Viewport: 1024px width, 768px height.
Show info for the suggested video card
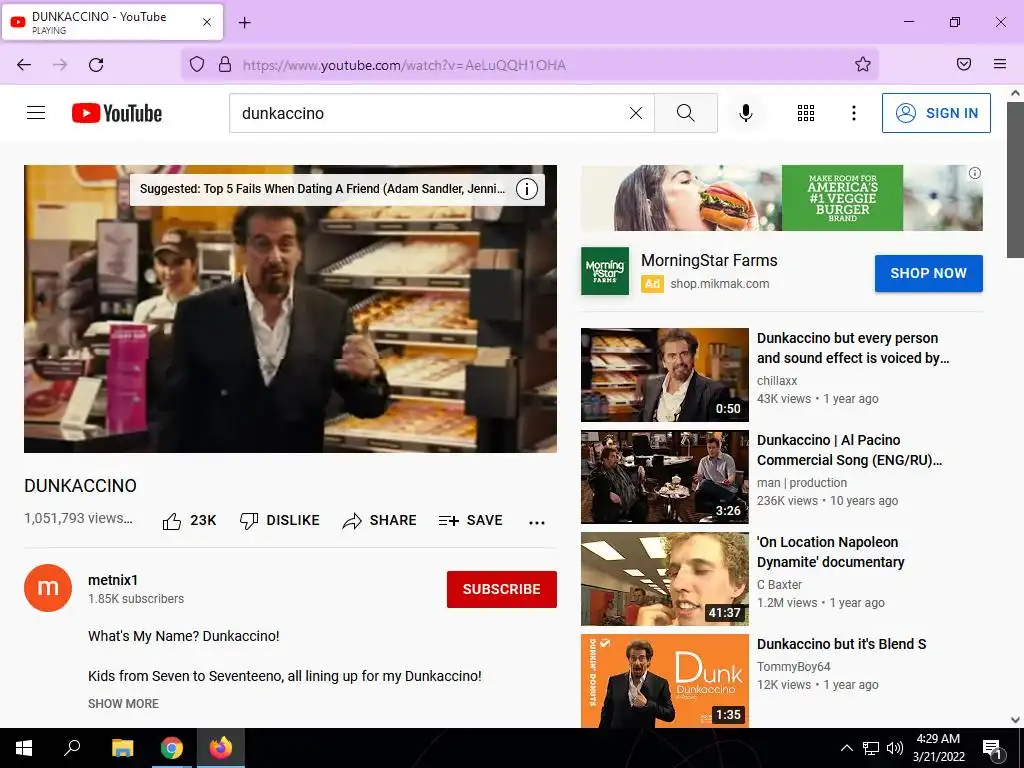527,189
